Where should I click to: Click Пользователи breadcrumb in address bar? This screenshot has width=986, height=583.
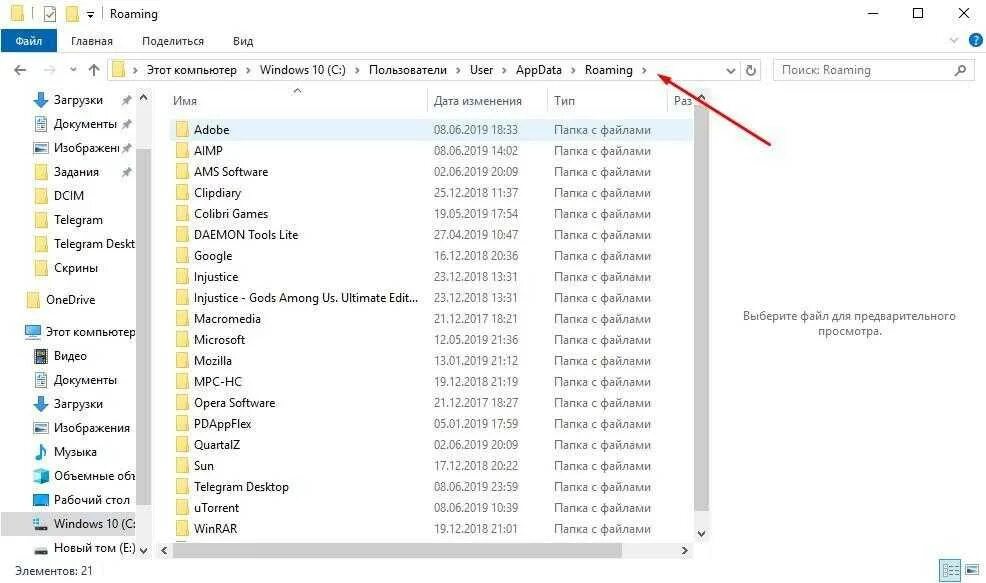pos(407,70)
